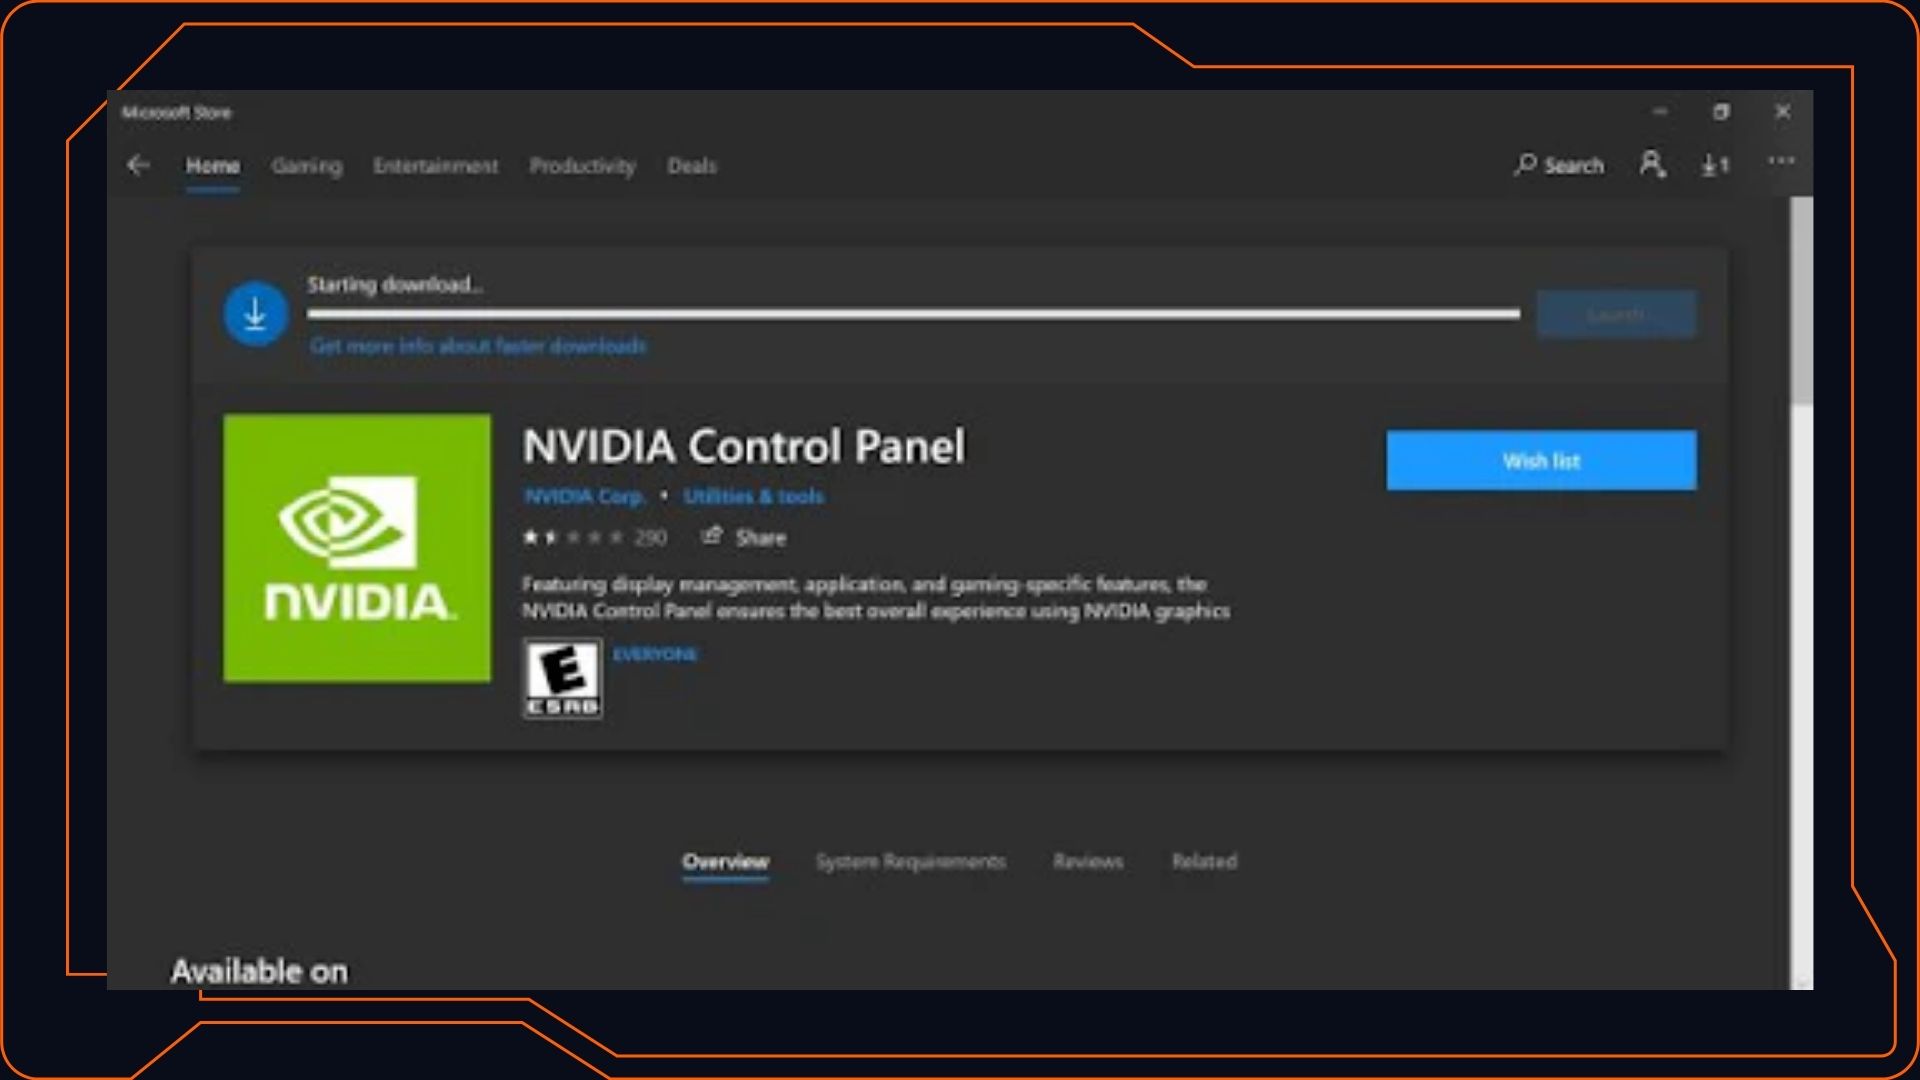
Task: Open the Utilities & tools category link
Action: pyautogui.click(x=753, y=496)
